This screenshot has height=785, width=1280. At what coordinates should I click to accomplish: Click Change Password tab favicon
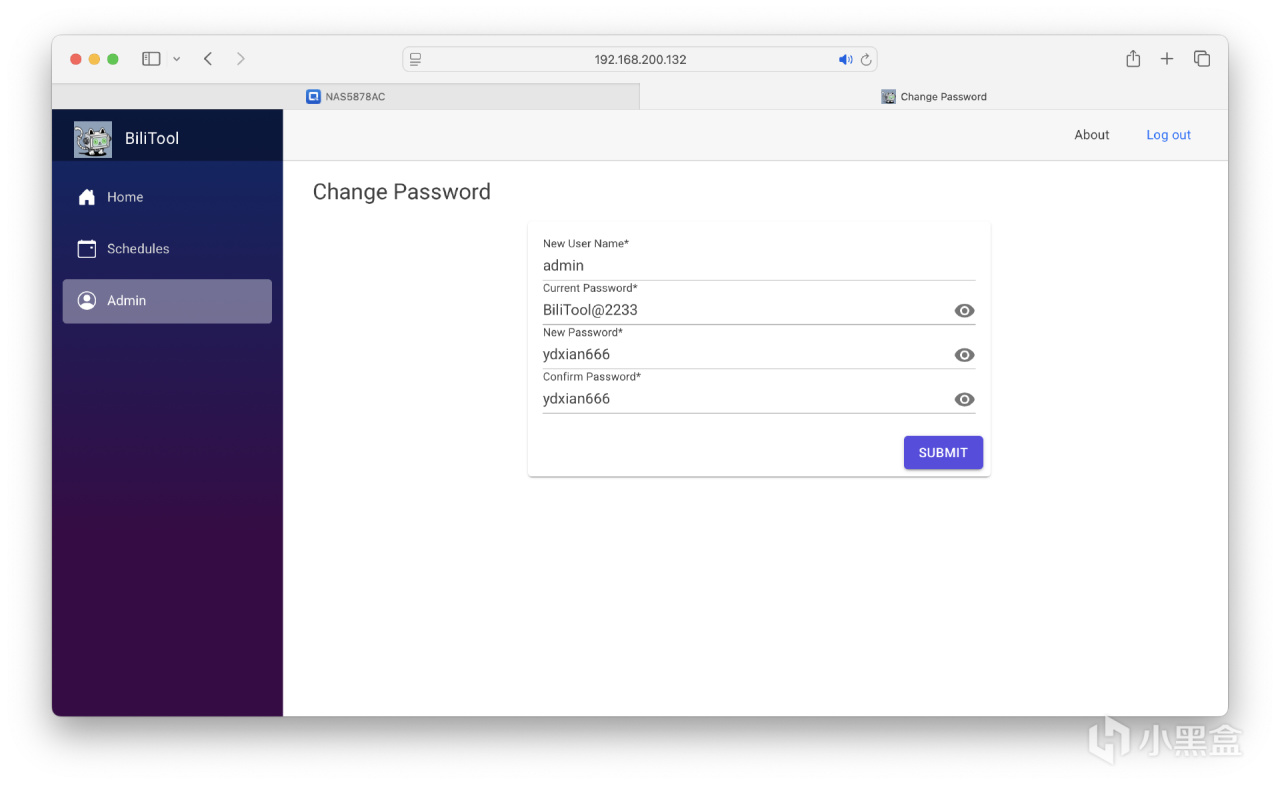(x=888, y=97)
